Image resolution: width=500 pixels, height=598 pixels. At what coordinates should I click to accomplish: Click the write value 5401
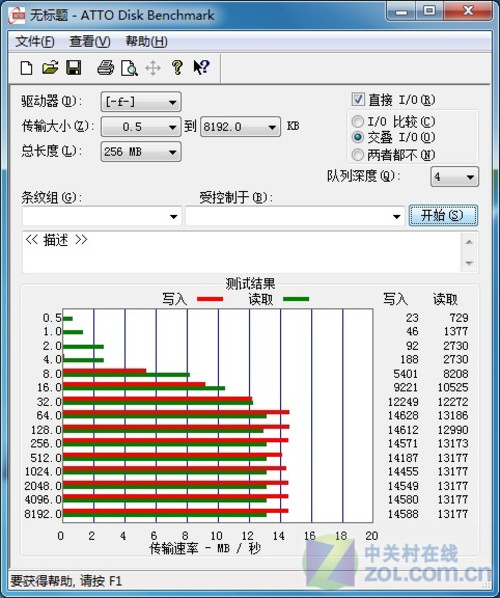(x=405, y=373)
